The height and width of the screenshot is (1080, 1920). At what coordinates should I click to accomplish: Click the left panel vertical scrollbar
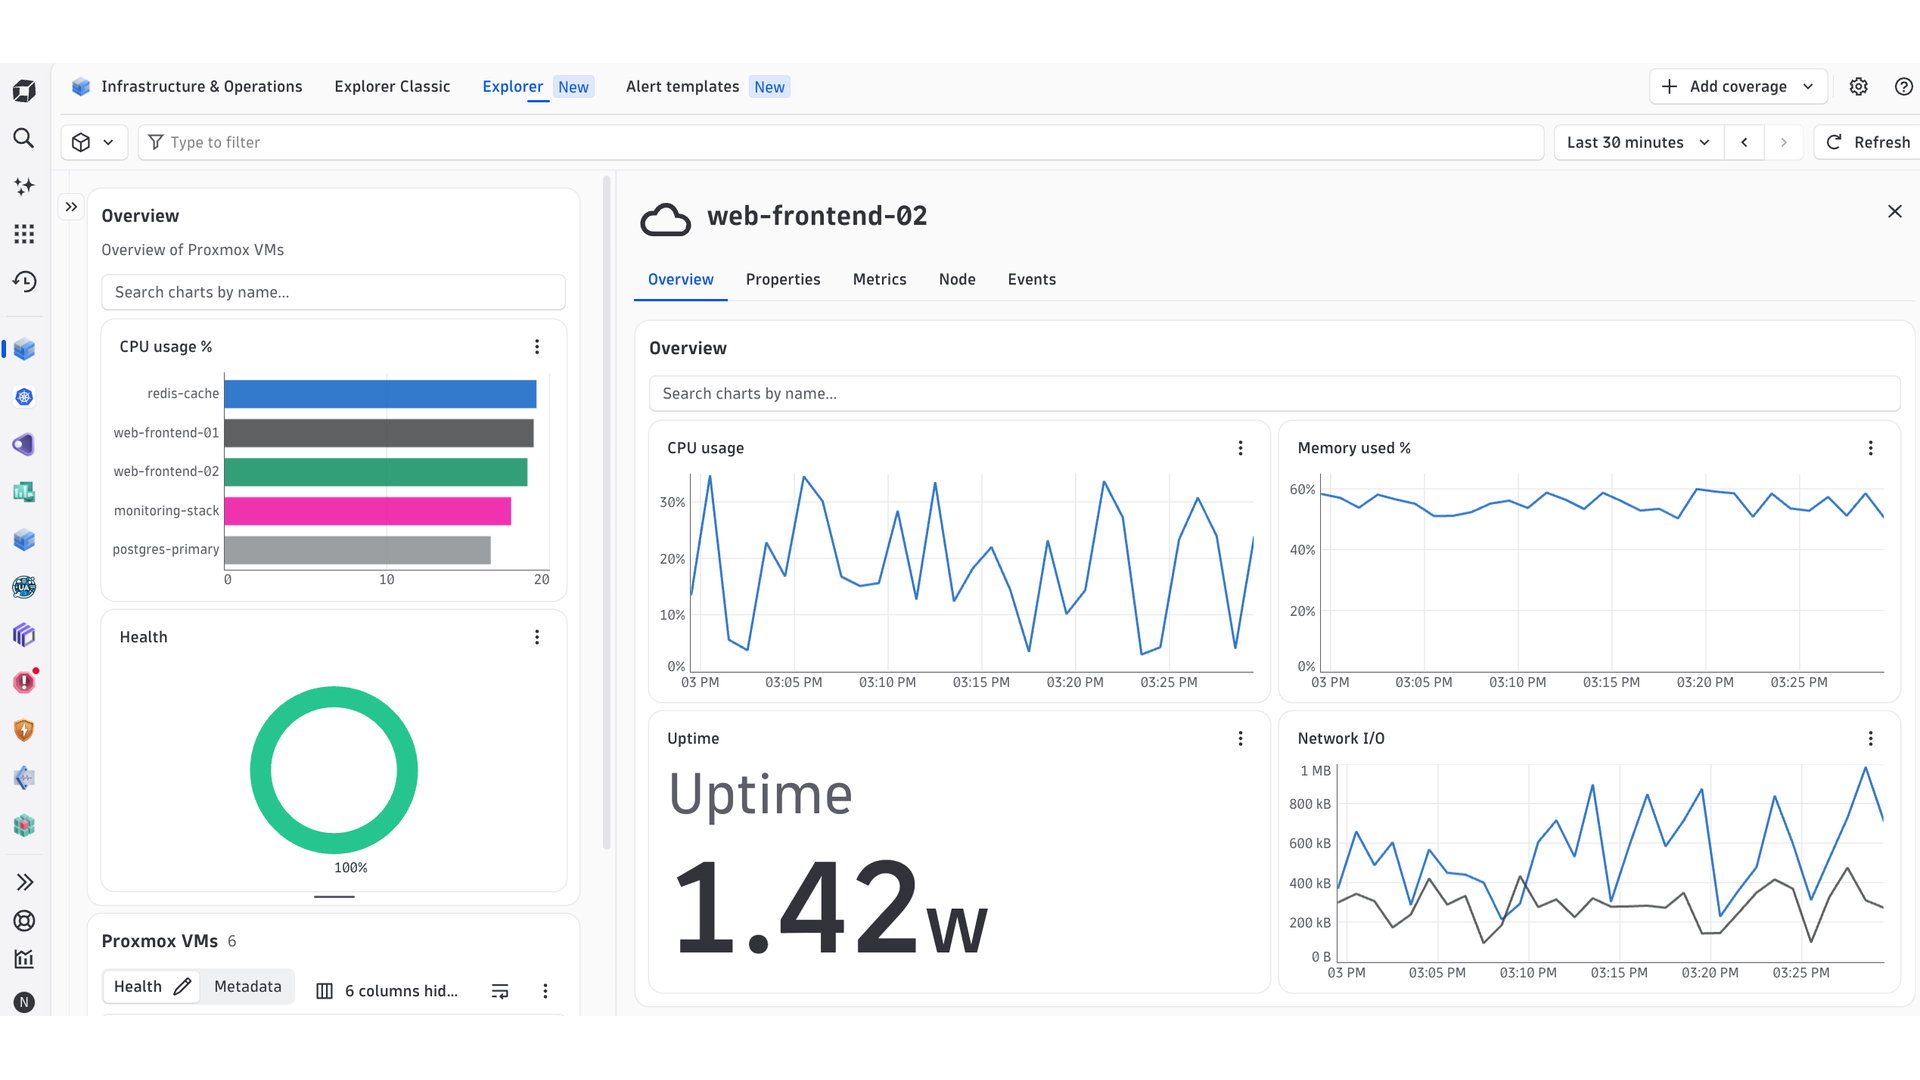coord(606,512)
